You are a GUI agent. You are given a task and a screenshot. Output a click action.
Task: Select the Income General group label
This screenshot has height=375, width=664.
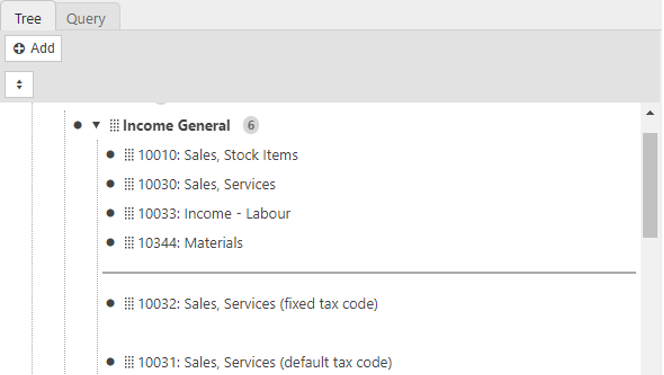click(176, 126)
